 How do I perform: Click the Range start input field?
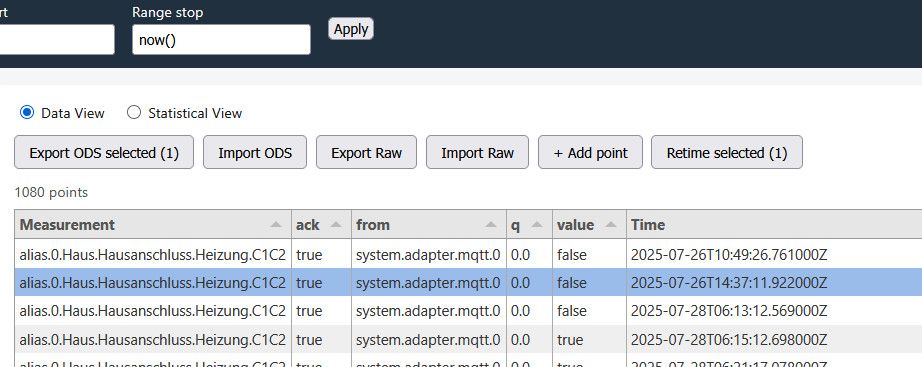57,39
